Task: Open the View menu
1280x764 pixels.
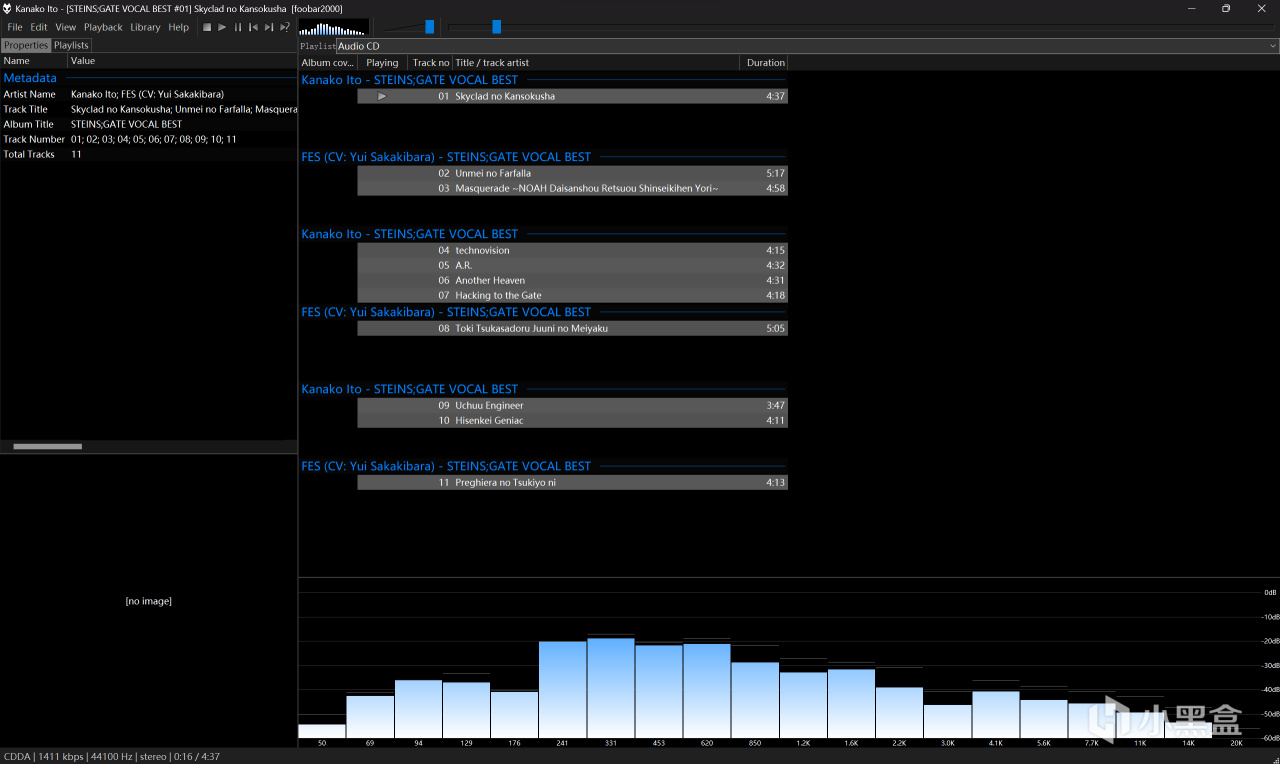Action: [x=66, y=27]
